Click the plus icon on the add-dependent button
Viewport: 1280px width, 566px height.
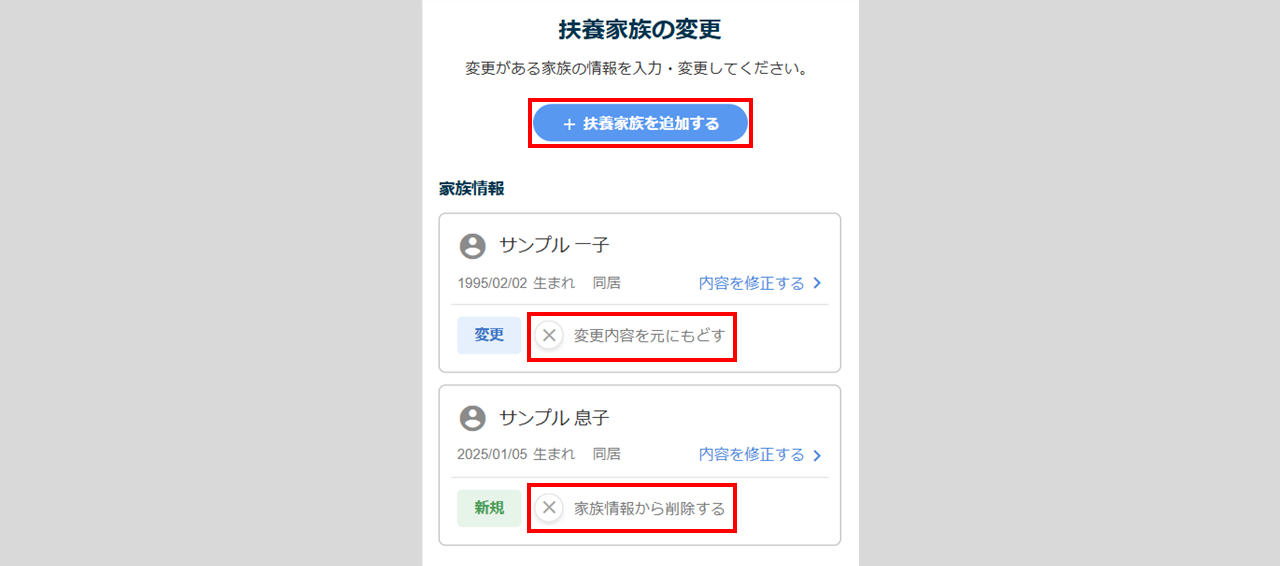[x=569, y=124]
